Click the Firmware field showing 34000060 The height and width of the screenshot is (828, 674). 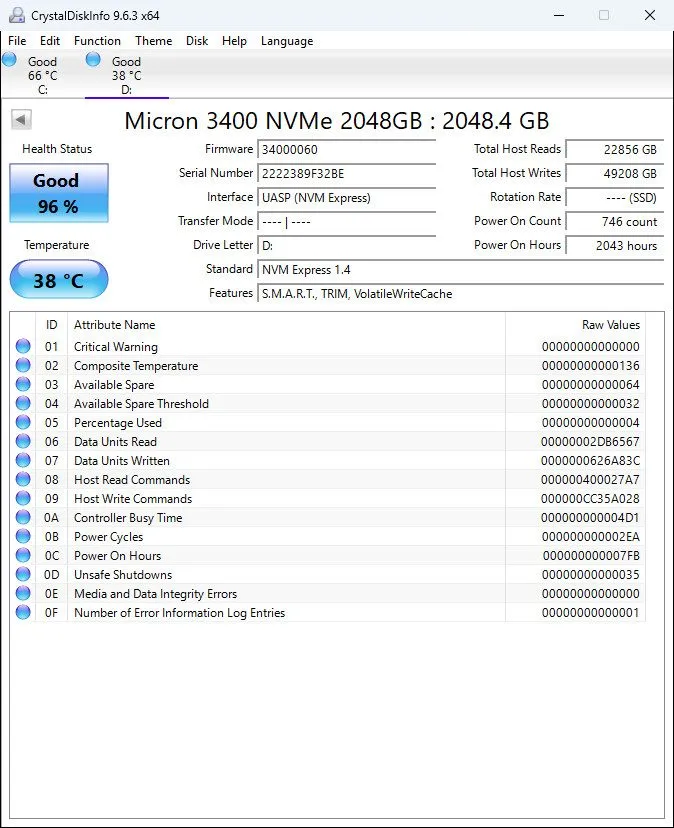[x=347, y=149]
